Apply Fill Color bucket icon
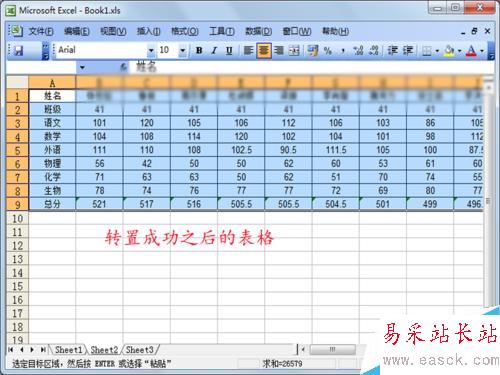 (449, 51)
